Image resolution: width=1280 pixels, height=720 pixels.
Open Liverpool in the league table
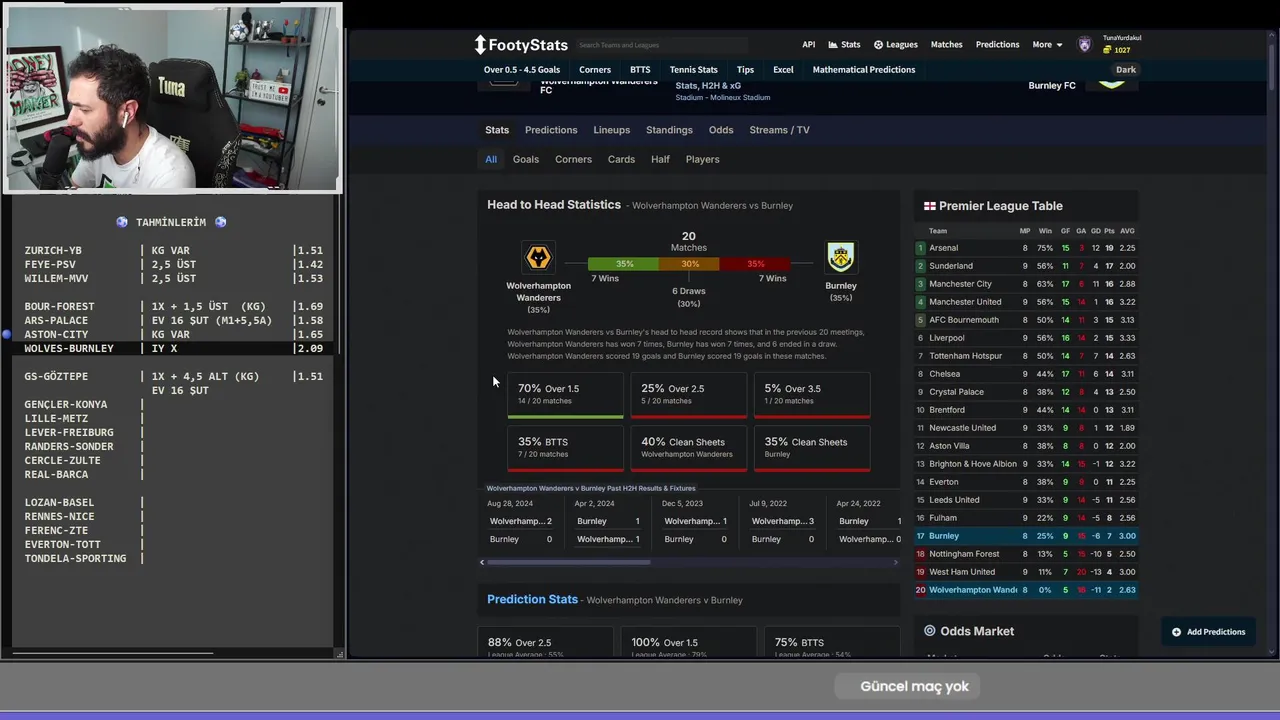click(1027, 338)
